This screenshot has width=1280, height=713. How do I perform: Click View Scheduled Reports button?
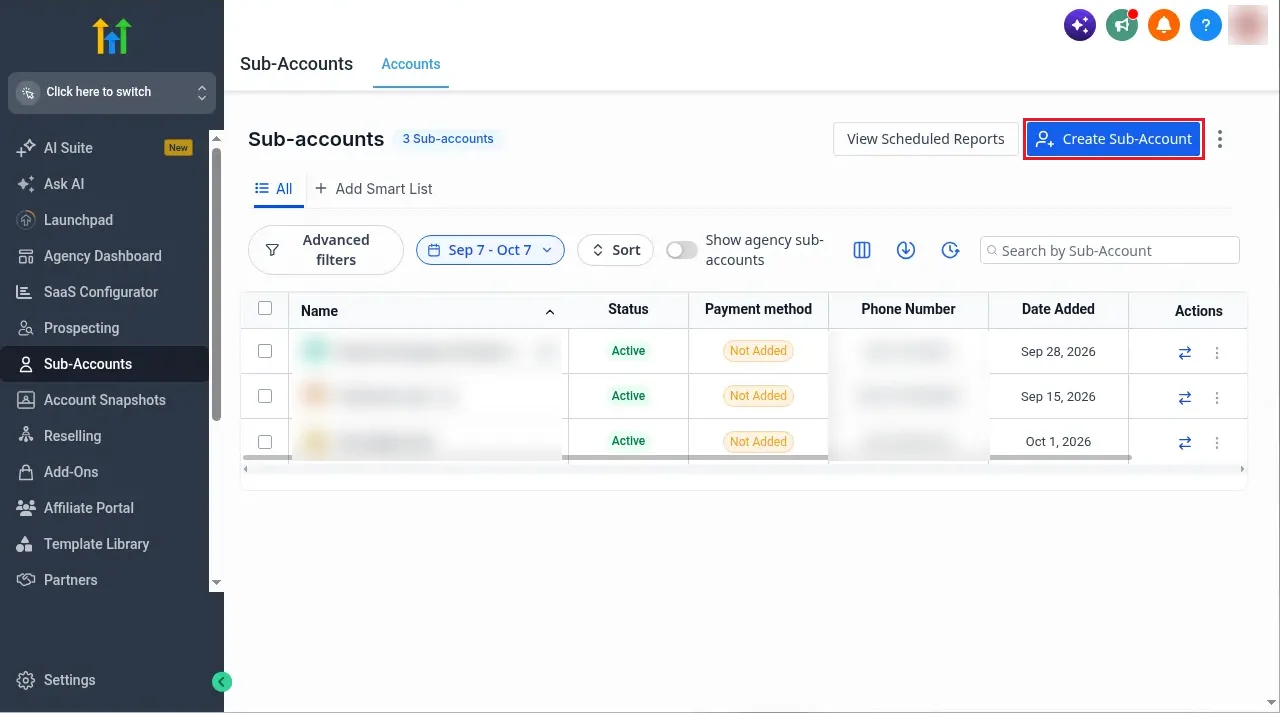pyautogui.click(x=925, y=139)
